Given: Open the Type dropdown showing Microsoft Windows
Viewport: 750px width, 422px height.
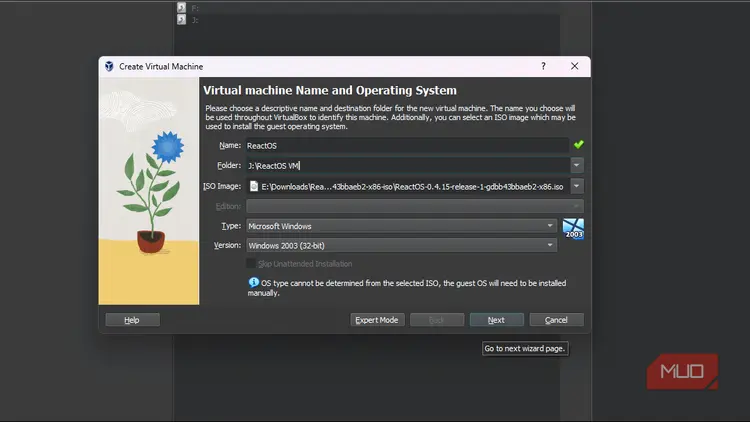Looking at the screenshot, I should (402, 226).
